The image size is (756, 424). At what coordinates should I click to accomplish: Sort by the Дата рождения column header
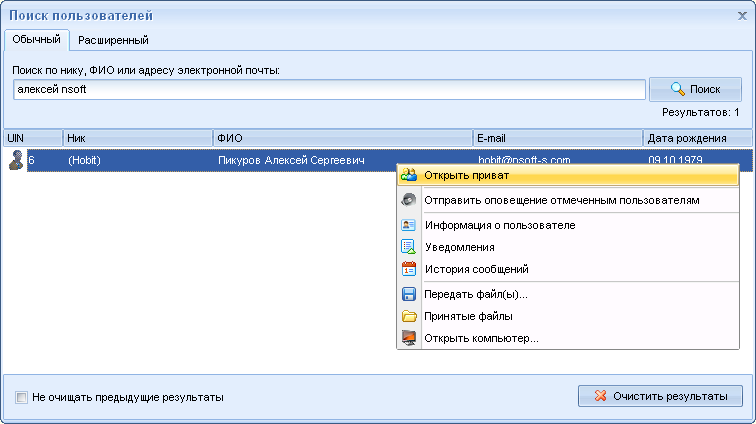click(x=696, y=137)
